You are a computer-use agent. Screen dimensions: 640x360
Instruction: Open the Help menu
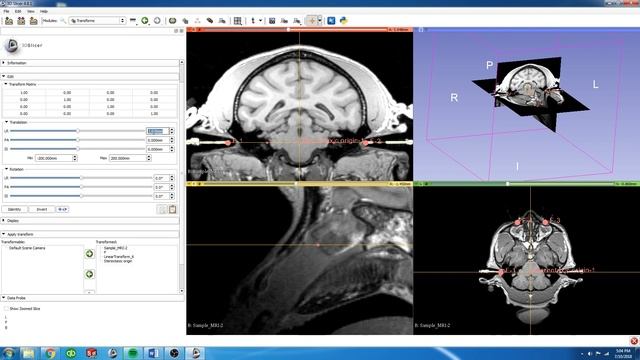click(x=44, y=11)
